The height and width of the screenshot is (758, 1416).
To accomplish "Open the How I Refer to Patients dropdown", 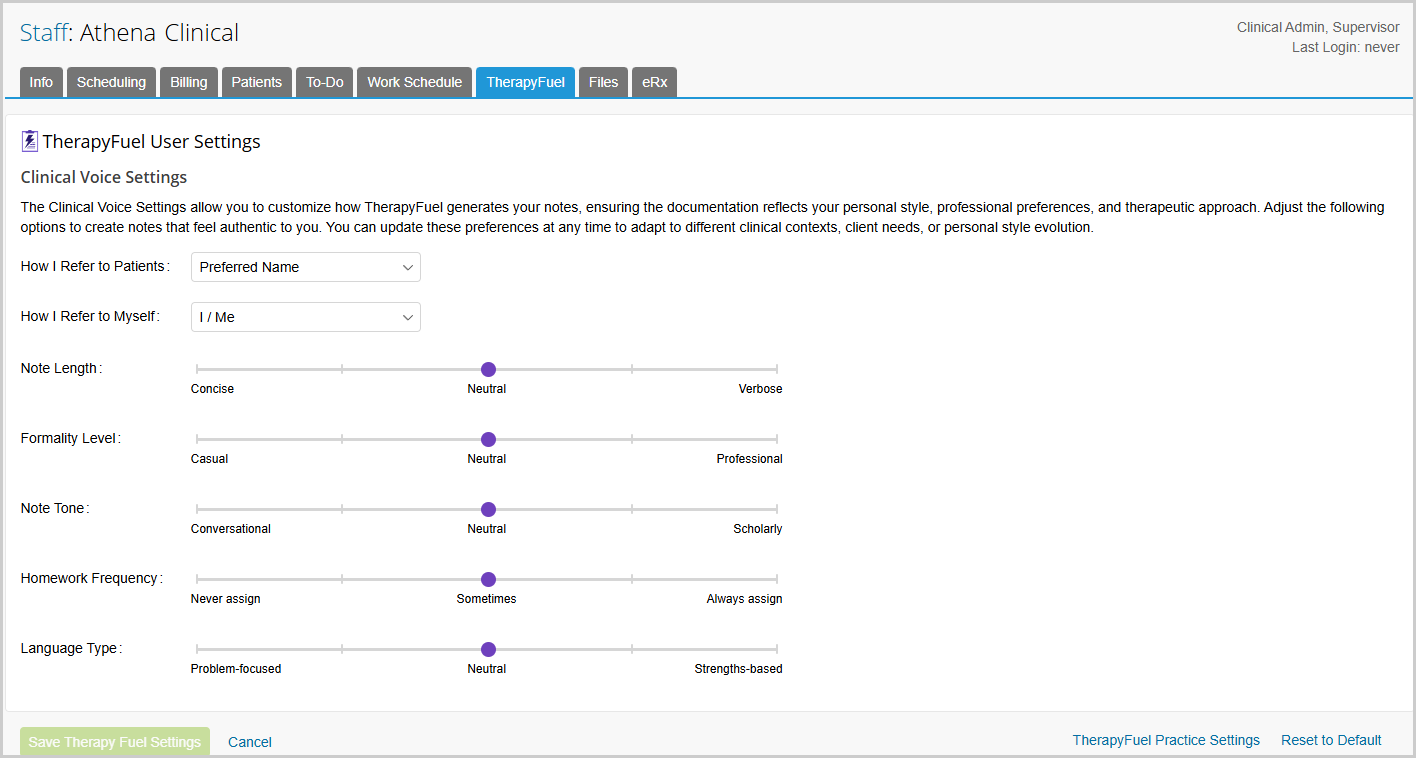I will tap(306, 267).
